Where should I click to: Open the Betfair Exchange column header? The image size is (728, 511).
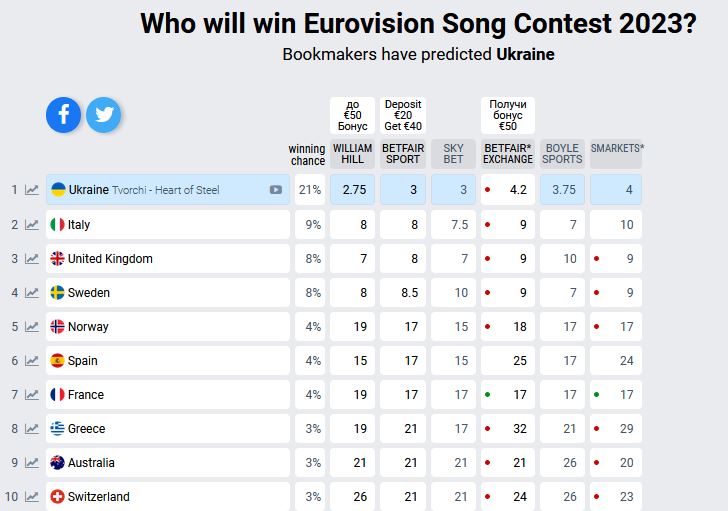[508, 154]
